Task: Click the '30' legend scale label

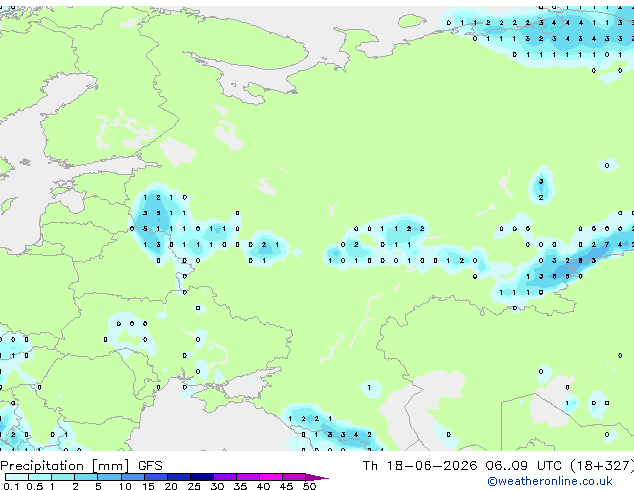Action: 217,486
